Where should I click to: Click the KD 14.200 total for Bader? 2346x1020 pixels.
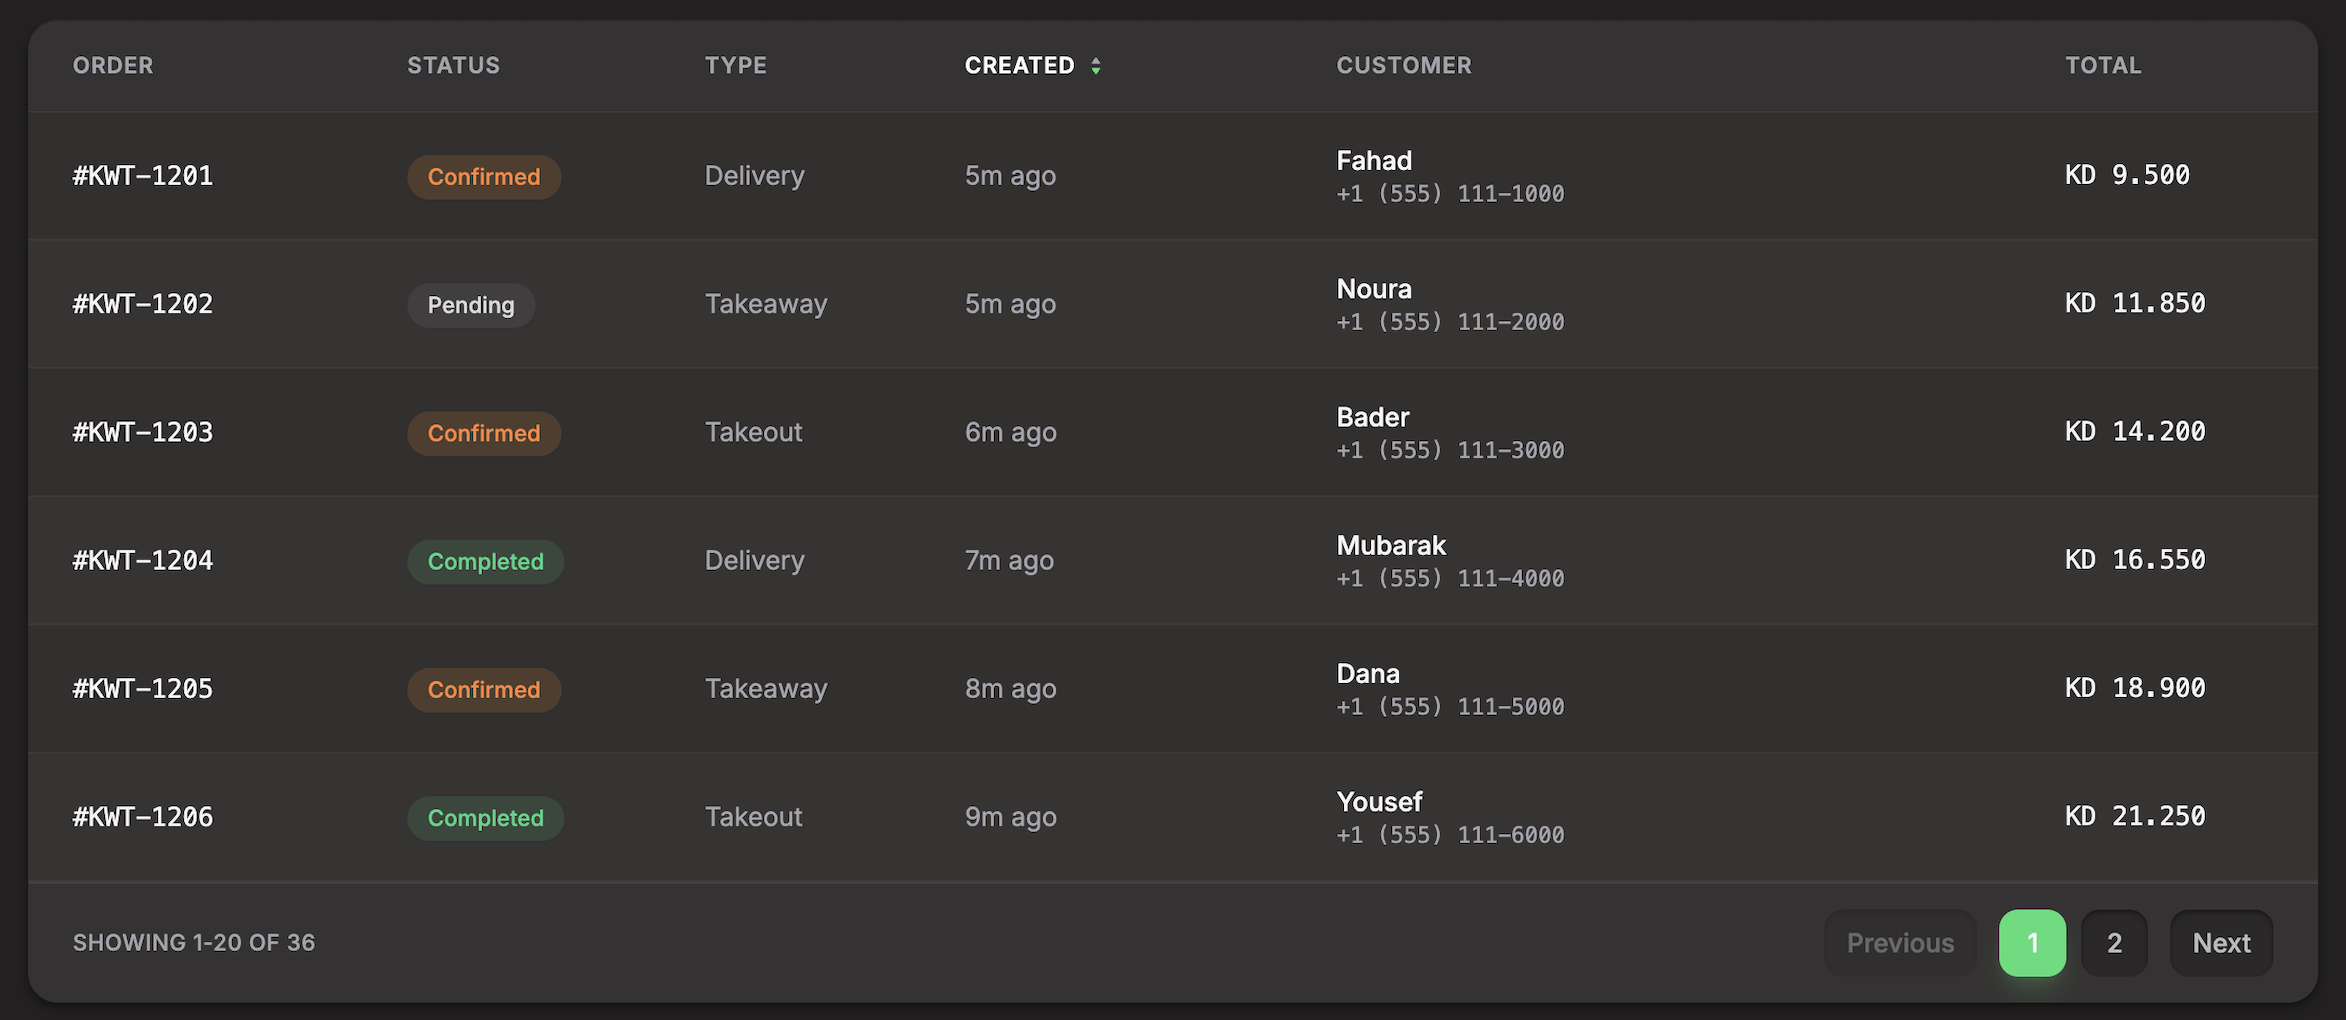click(2135, 432)
